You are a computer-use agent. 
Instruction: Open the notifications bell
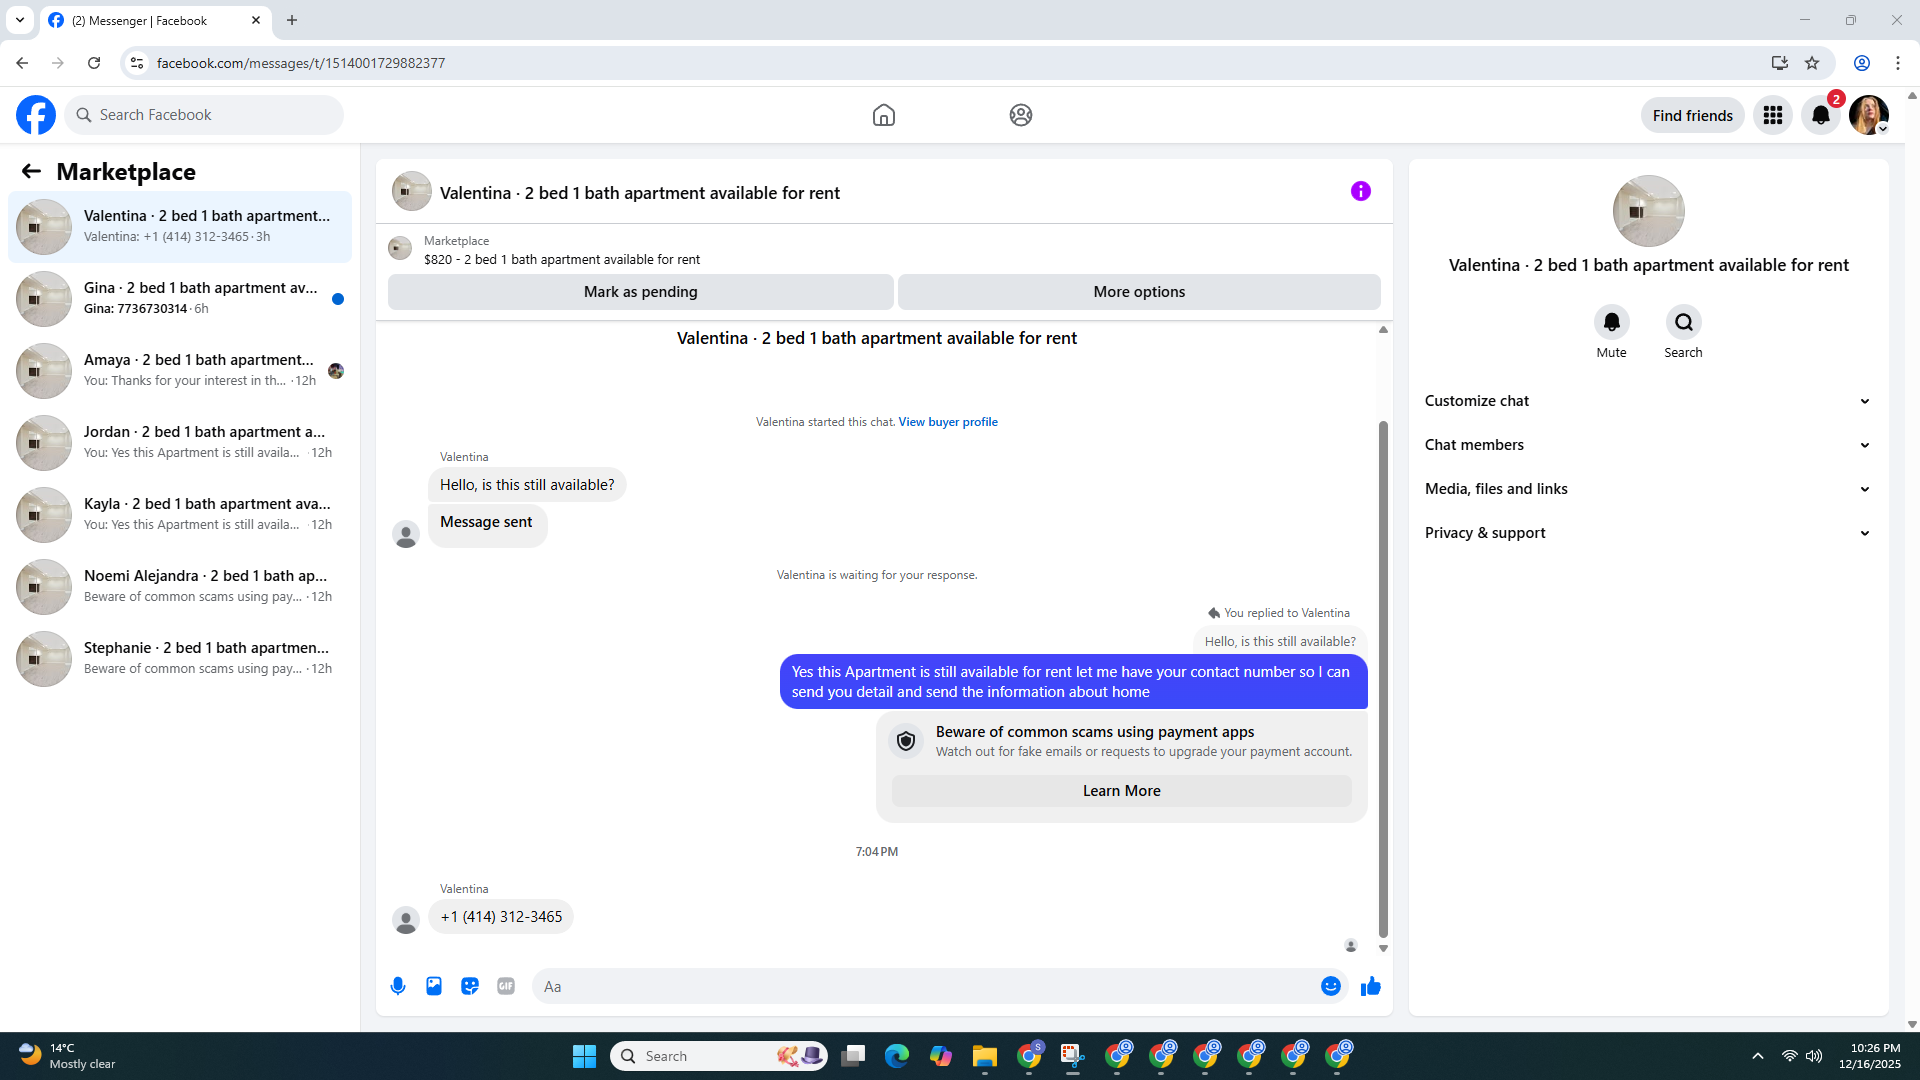coord(1821,115)
